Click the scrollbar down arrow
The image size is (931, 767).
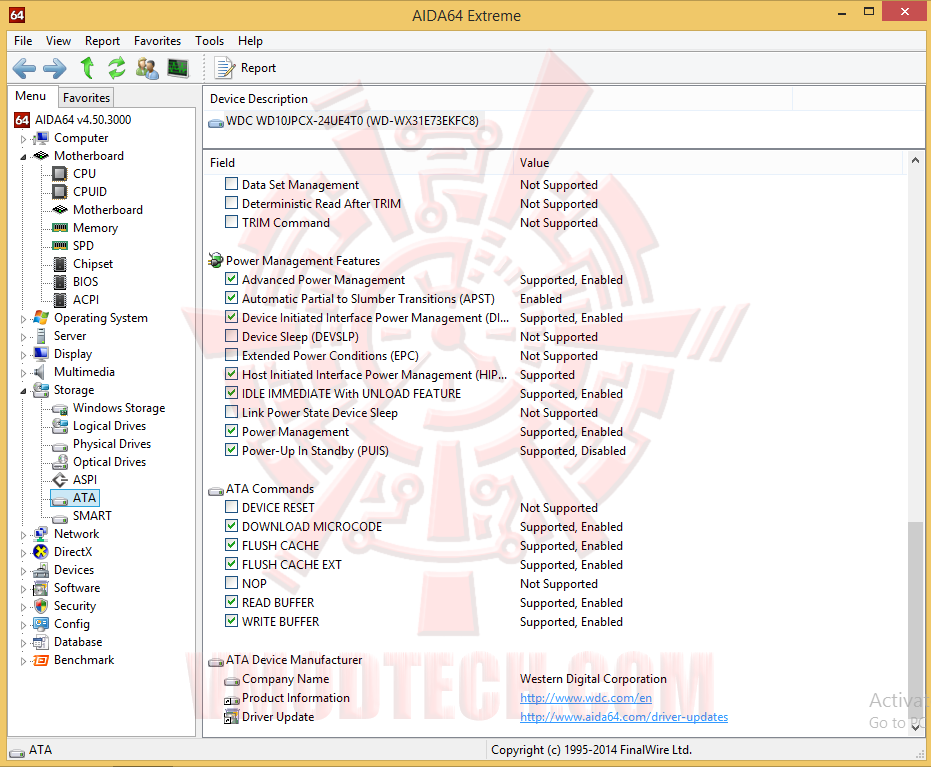[x=916, y=728]
